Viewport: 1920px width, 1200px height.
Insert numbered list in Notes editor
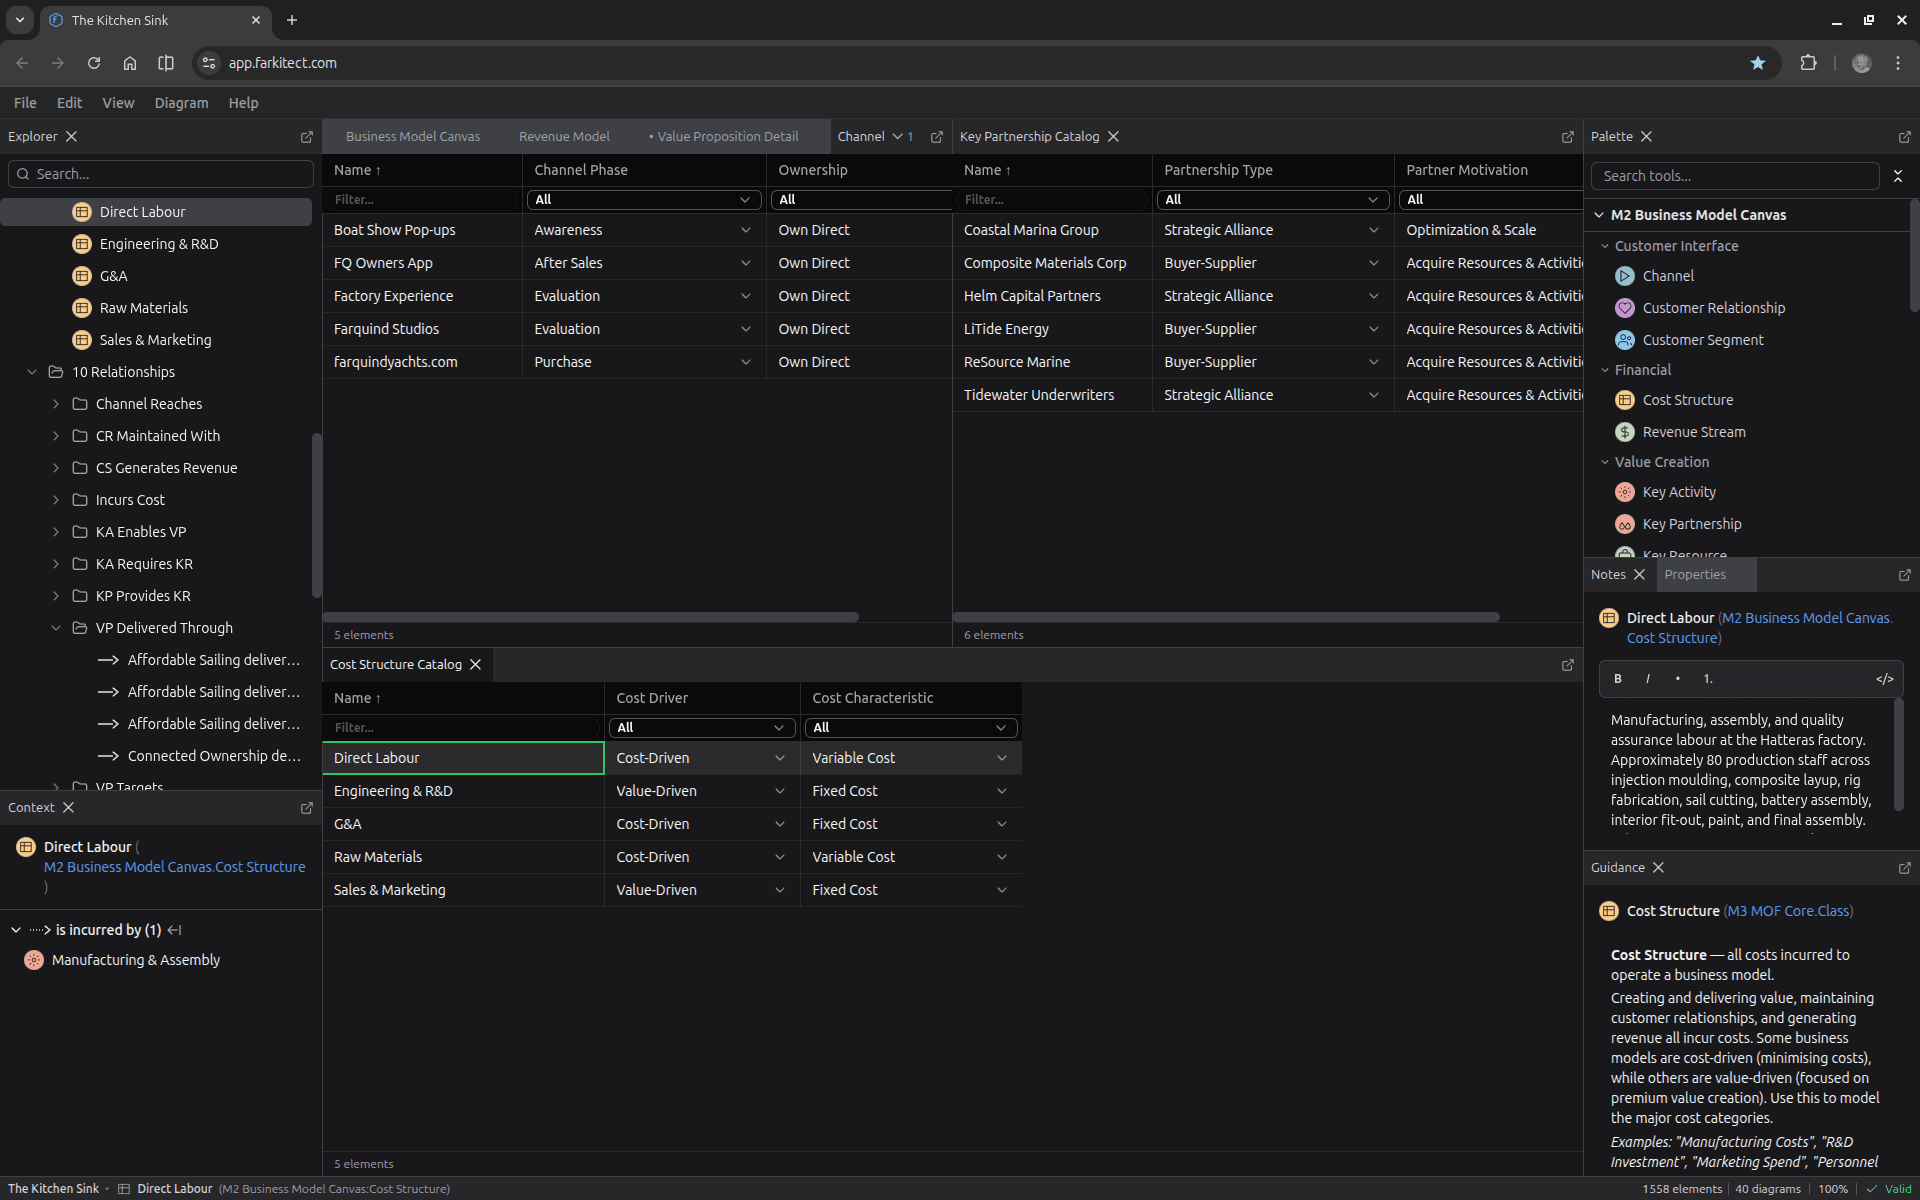click(1708, 679)
